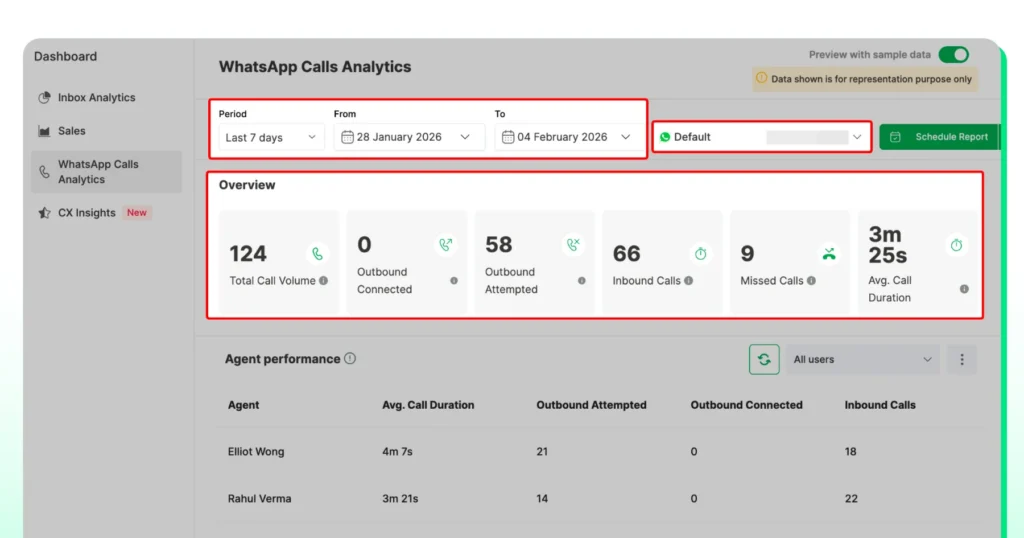Viewport: 1024px width, 538px height.
Task: Click the calendar icon in From field
Action: (347, 137)
